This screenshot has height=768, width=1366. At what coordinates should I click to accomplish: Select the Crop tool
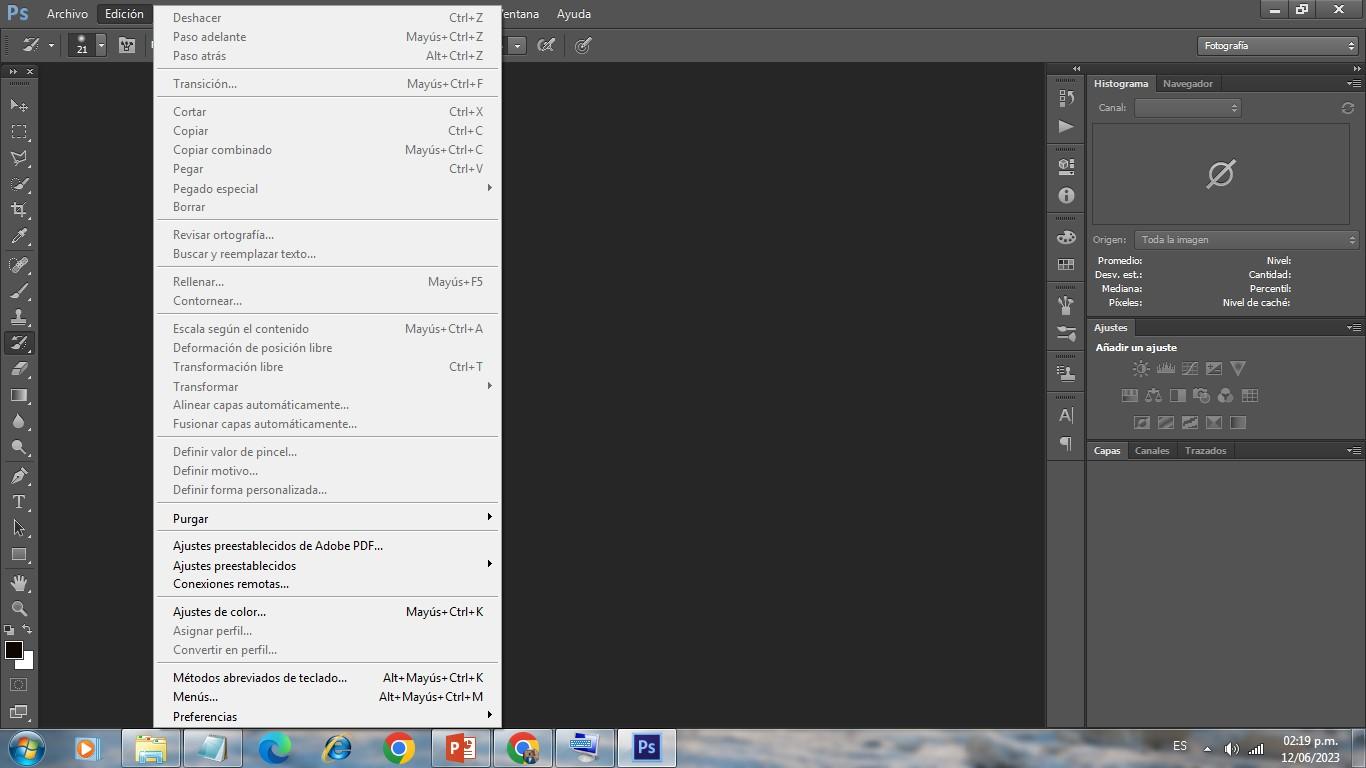click(19, 211)
